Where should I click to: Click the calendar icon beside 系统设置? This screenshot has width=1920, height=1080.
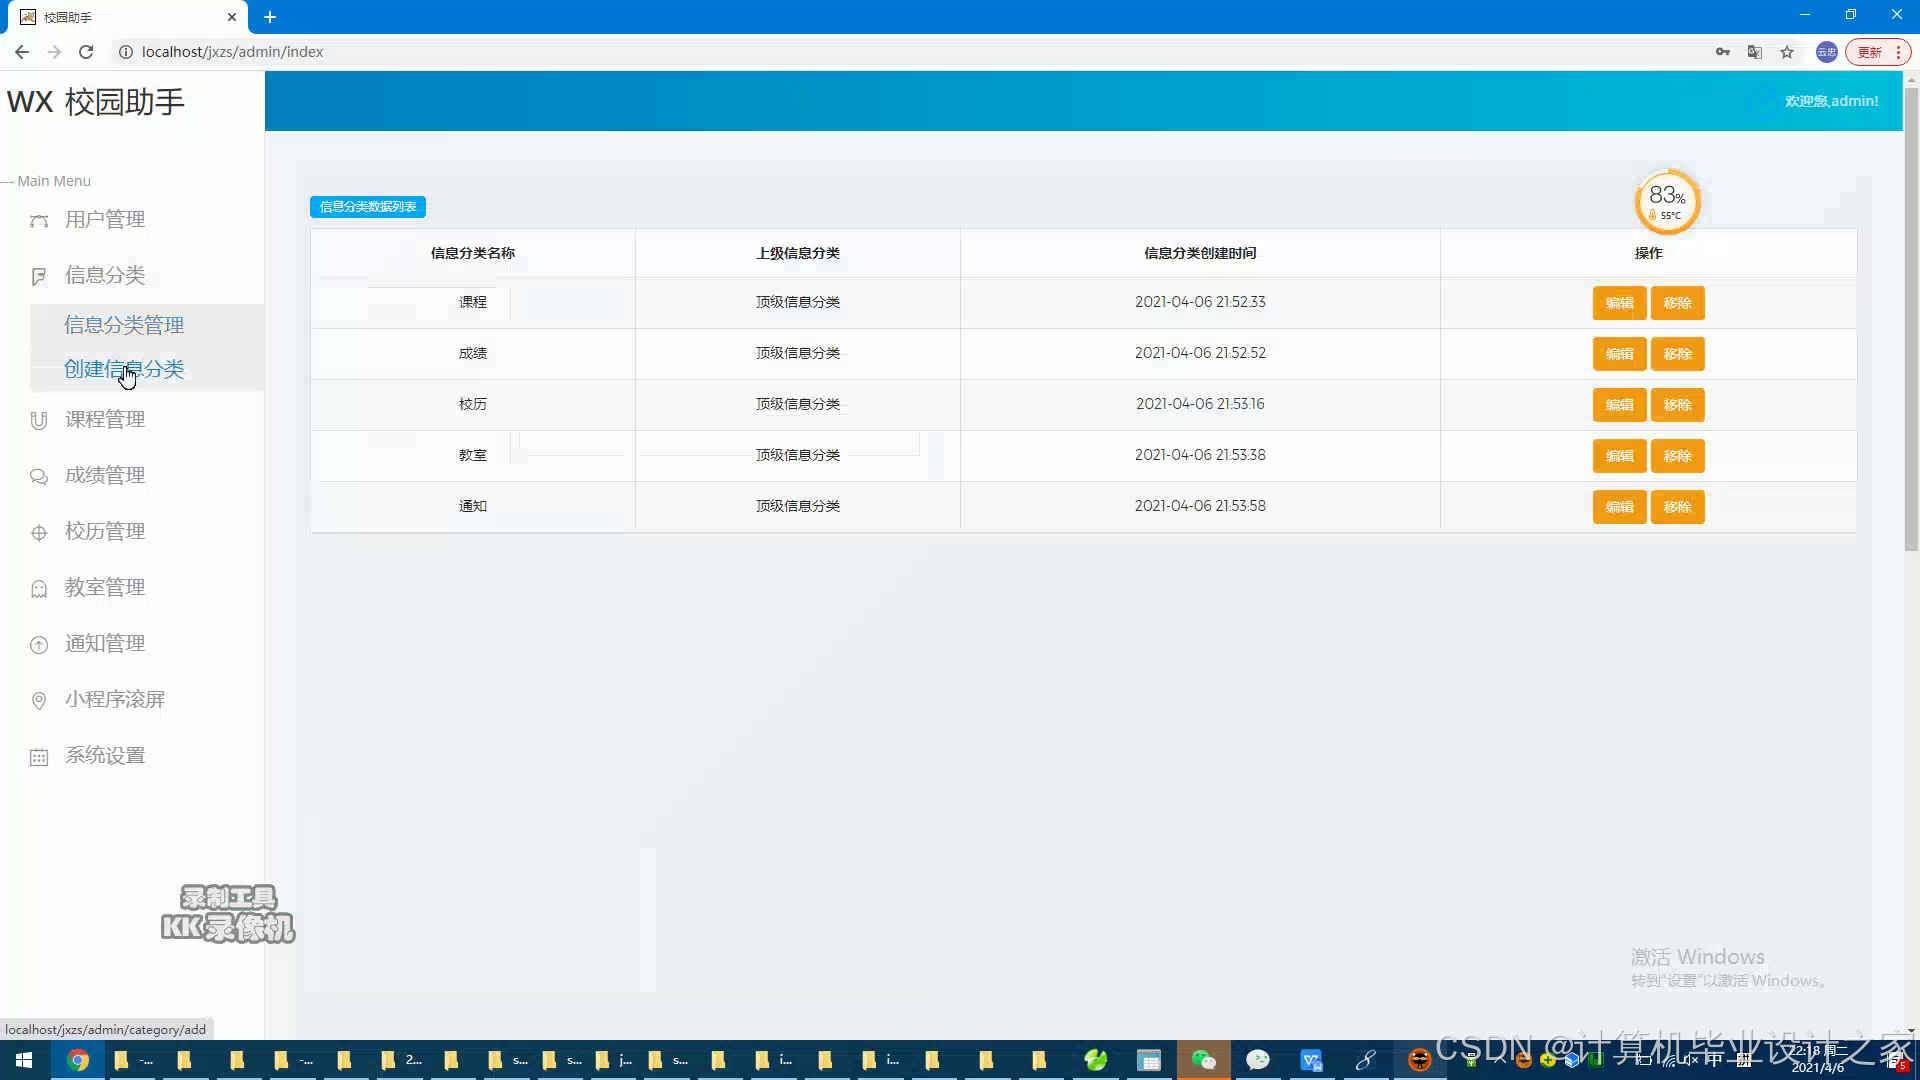pyautogui.click(x=39, y=757)
